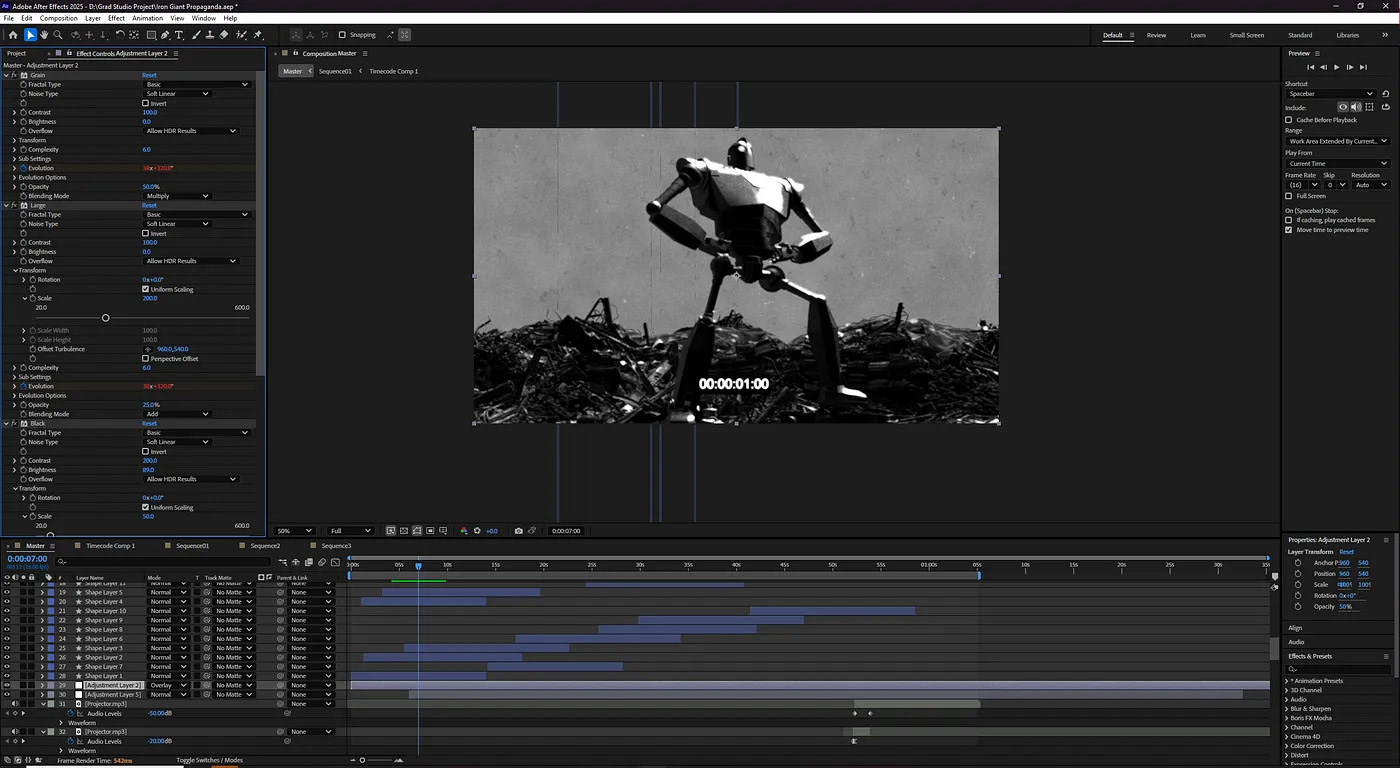
Task: Select the Rectangle shape tool
Action: click(151, 35)
